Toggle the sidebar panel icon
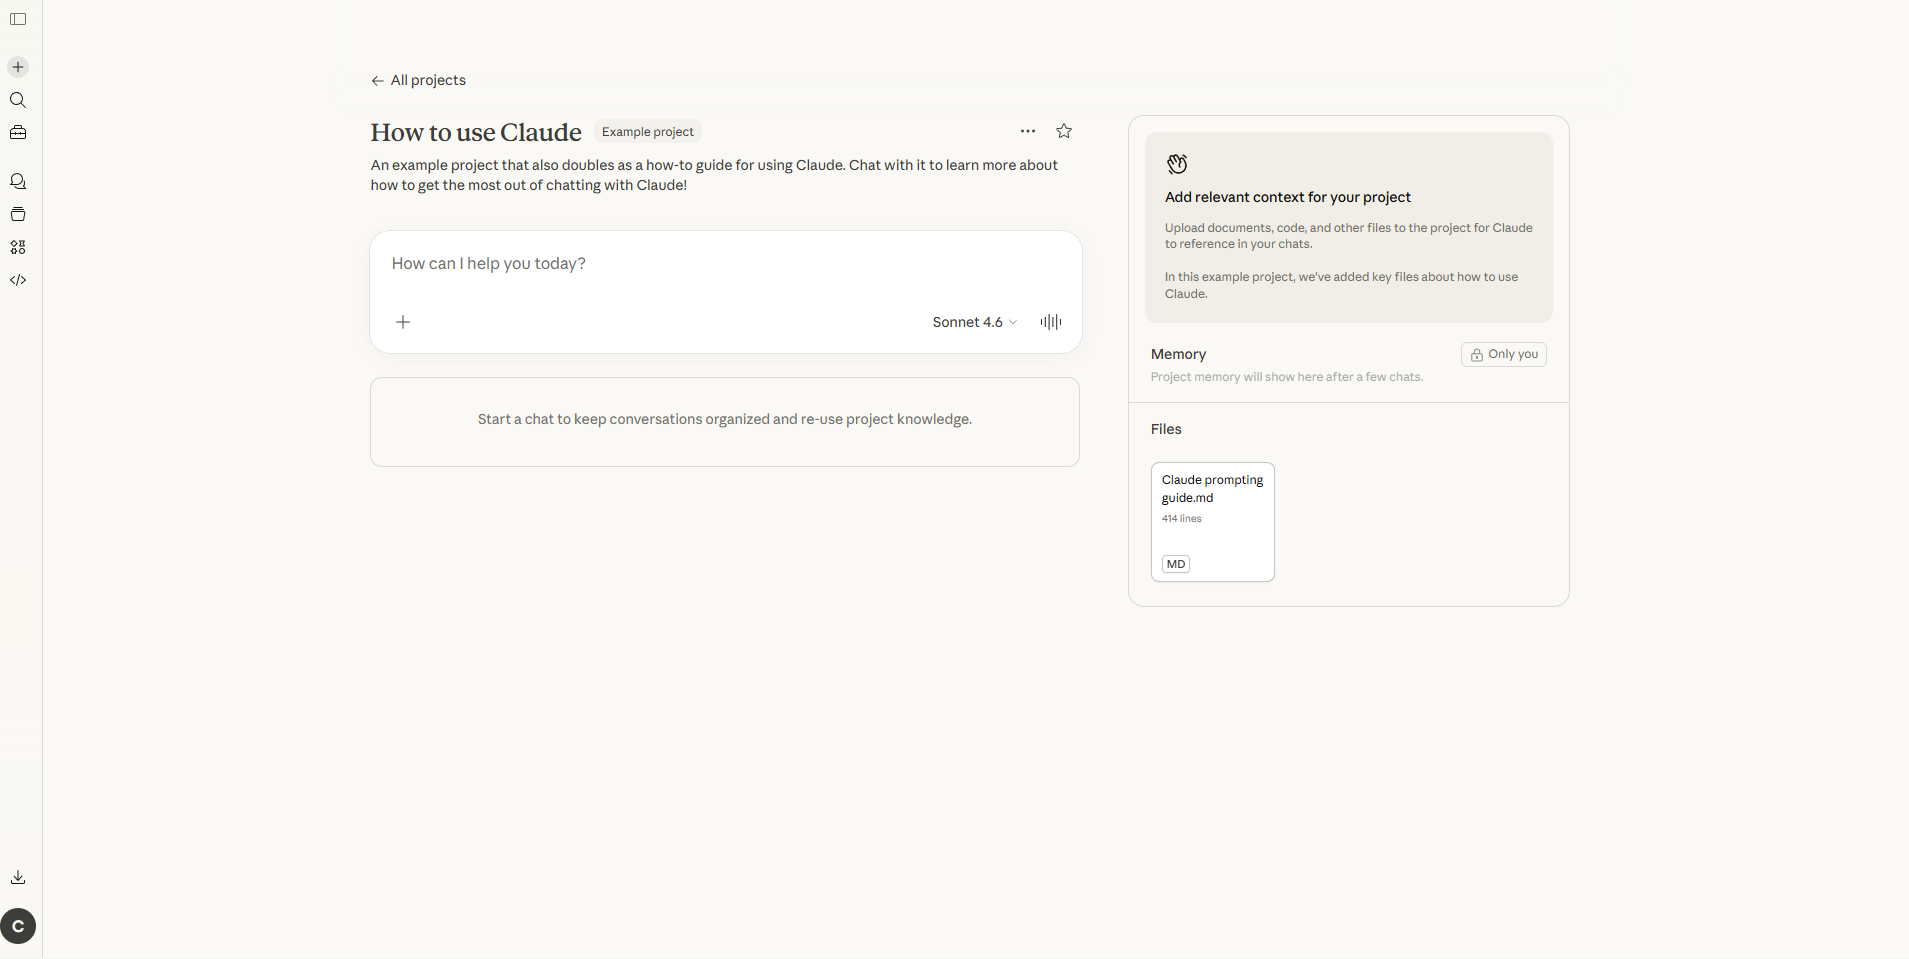 pyautogui.click(x=18, y=19)
